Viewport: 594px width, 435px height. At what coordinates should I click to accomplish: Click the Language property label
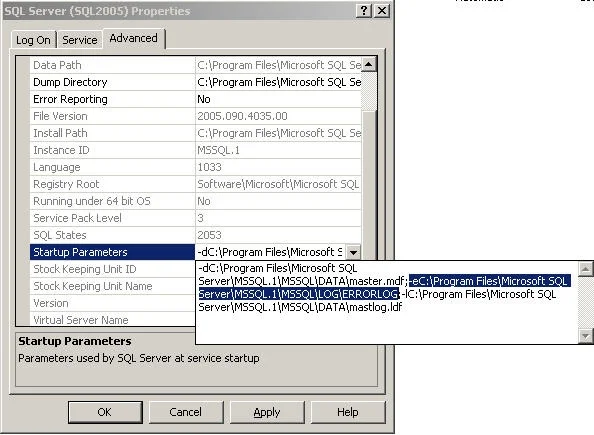(57, 167)
